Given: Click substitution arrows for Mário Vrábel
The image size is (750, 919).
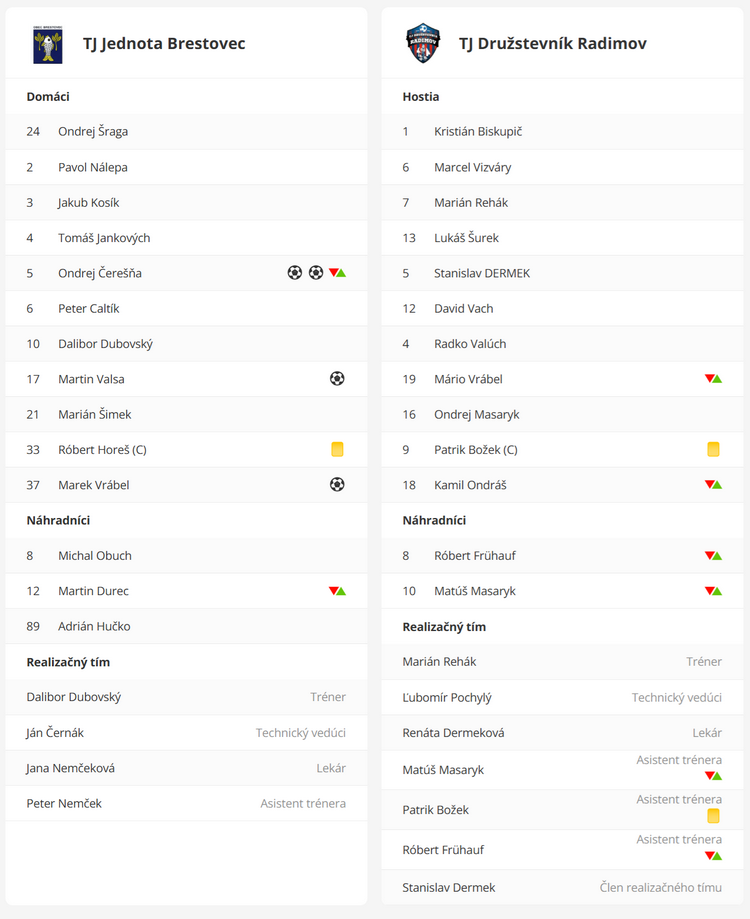Looking at the screenshot, I should click(713, 379).
